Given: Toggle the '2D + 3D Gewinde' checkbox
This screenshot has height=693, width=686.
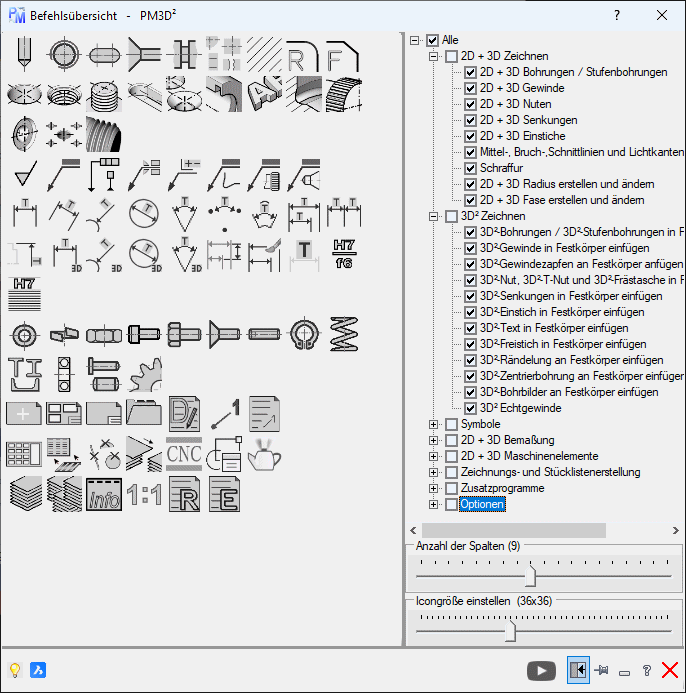Looking at the screenshot, I should (470, 88).
